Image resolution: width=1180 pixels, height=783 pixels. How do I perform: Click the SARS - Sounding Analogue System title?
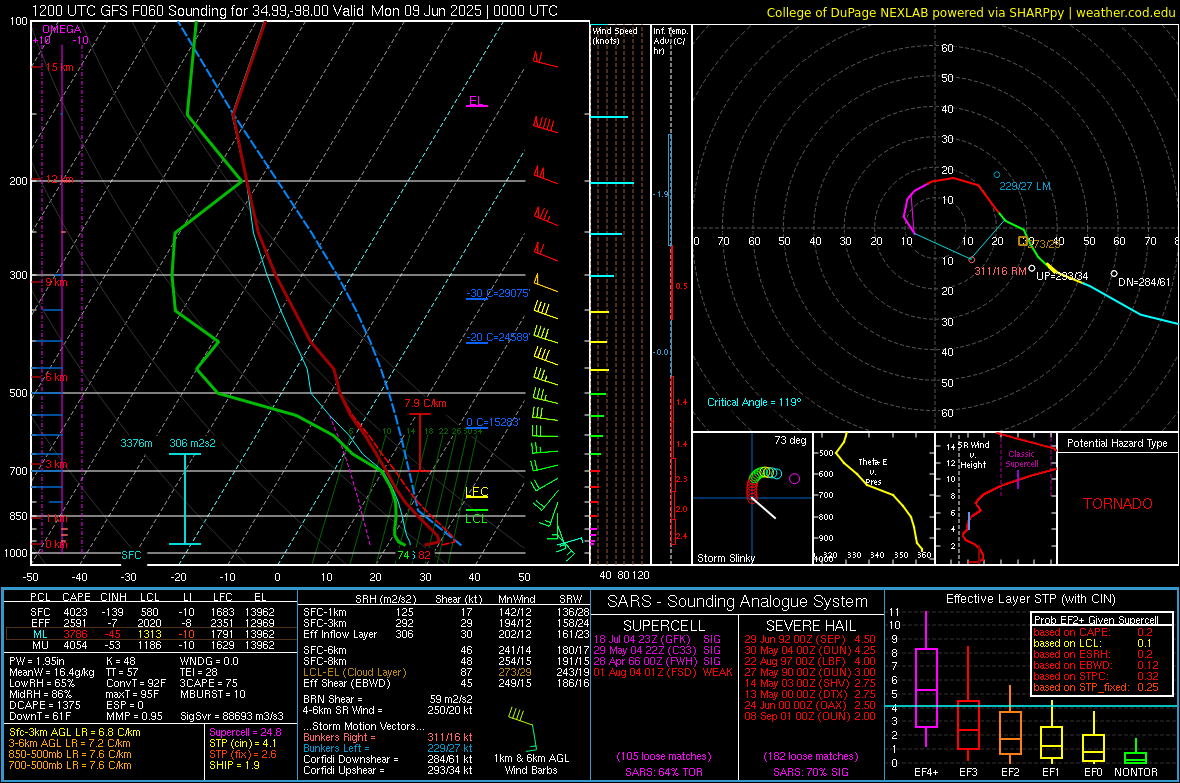tap(738, 601)
